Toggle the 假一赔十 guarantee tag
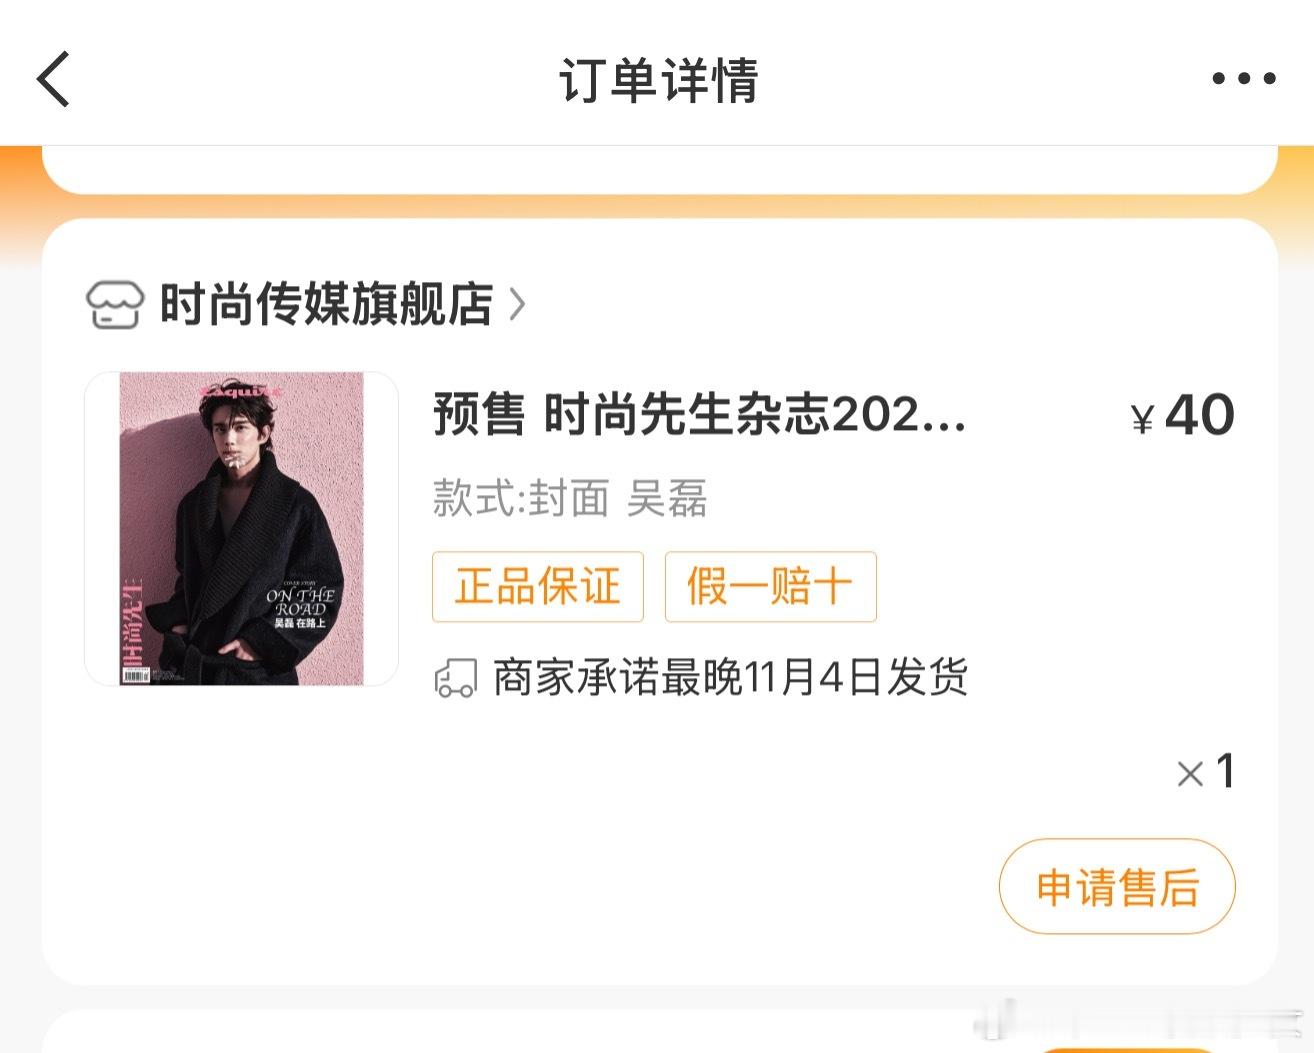This screenshot has height=1053, width=1314. [x=770, y=587]
